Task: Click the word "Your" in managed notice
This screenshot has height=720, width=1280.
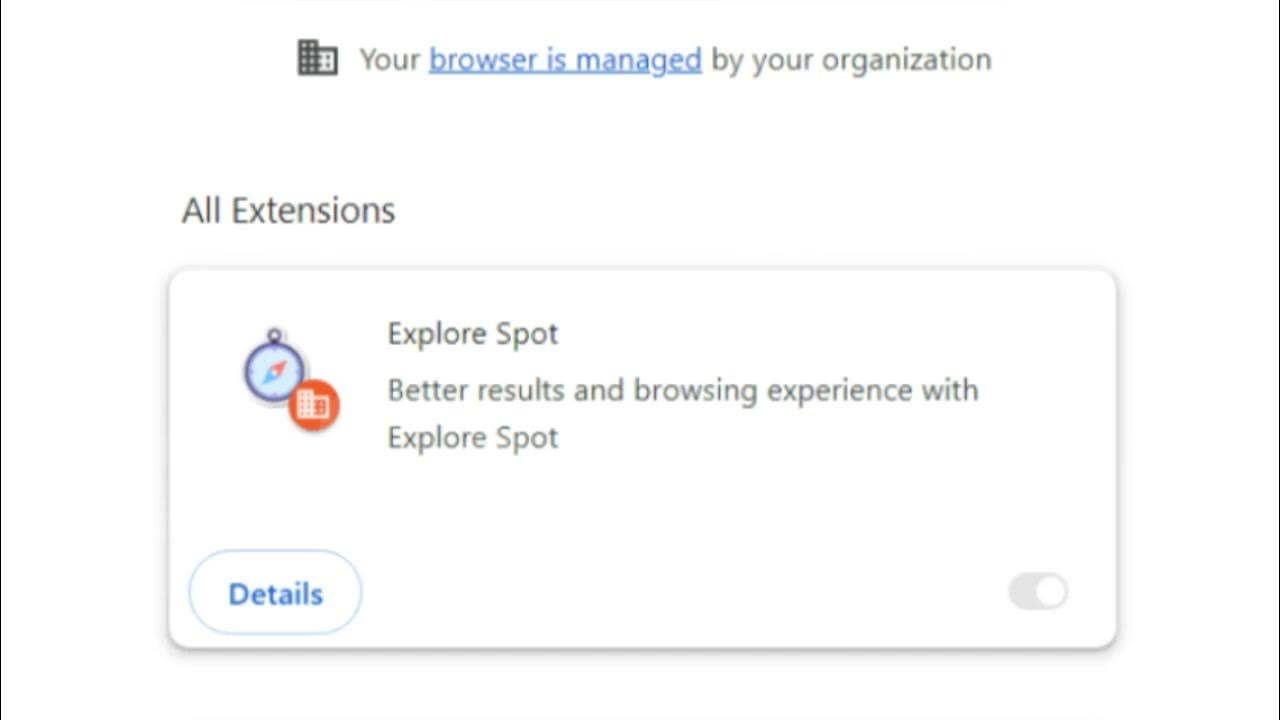Action: point(388,60)
